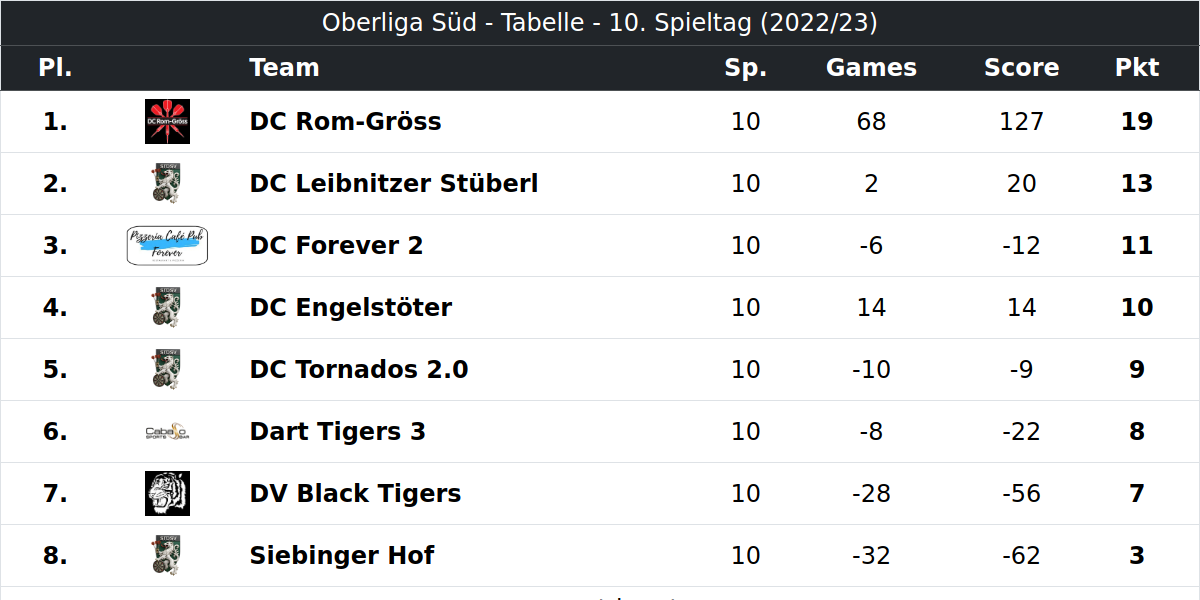Open the DV Black Tigers team name
1200x600 pixels.
click(x=355, y=493)
